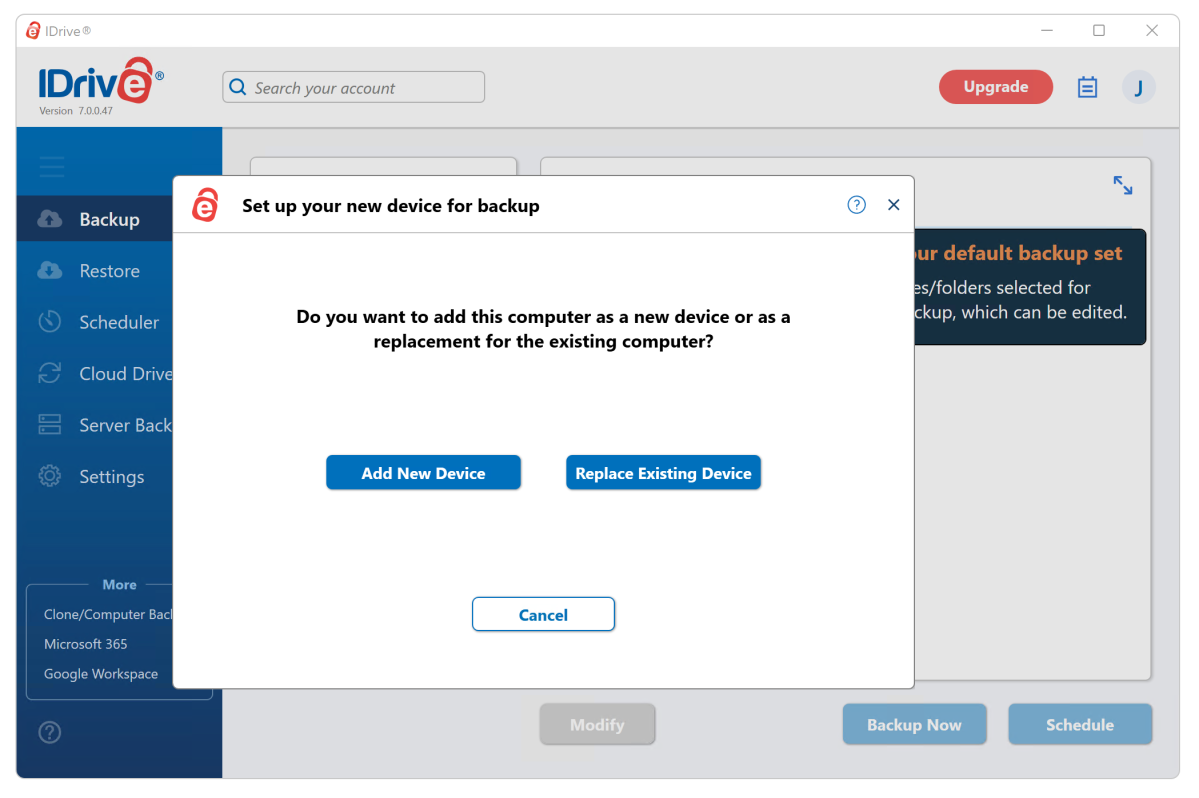1199x798 pixels.
Task: Click the Add New Device button
Action: tap(423, 472)
